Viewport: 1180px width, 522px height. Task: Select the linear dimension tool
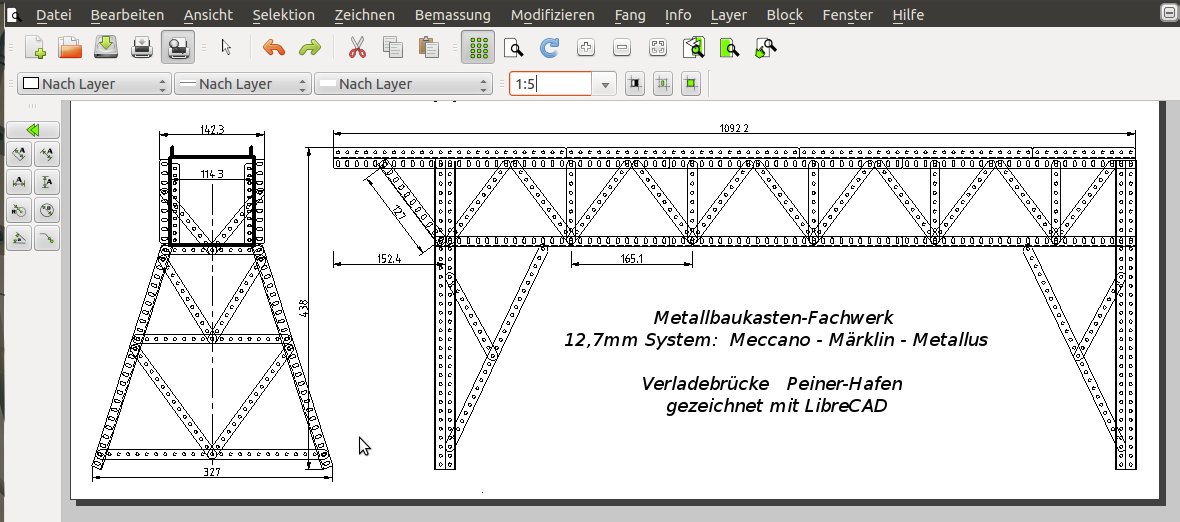(47, 154)
